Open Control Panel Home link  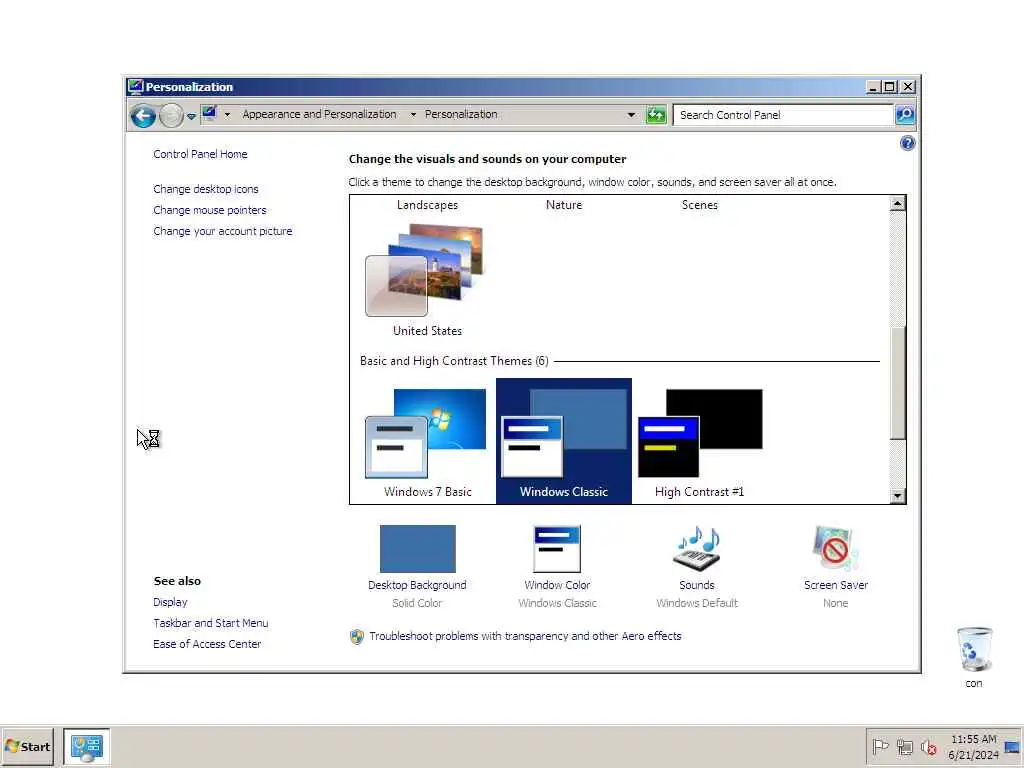200,154
